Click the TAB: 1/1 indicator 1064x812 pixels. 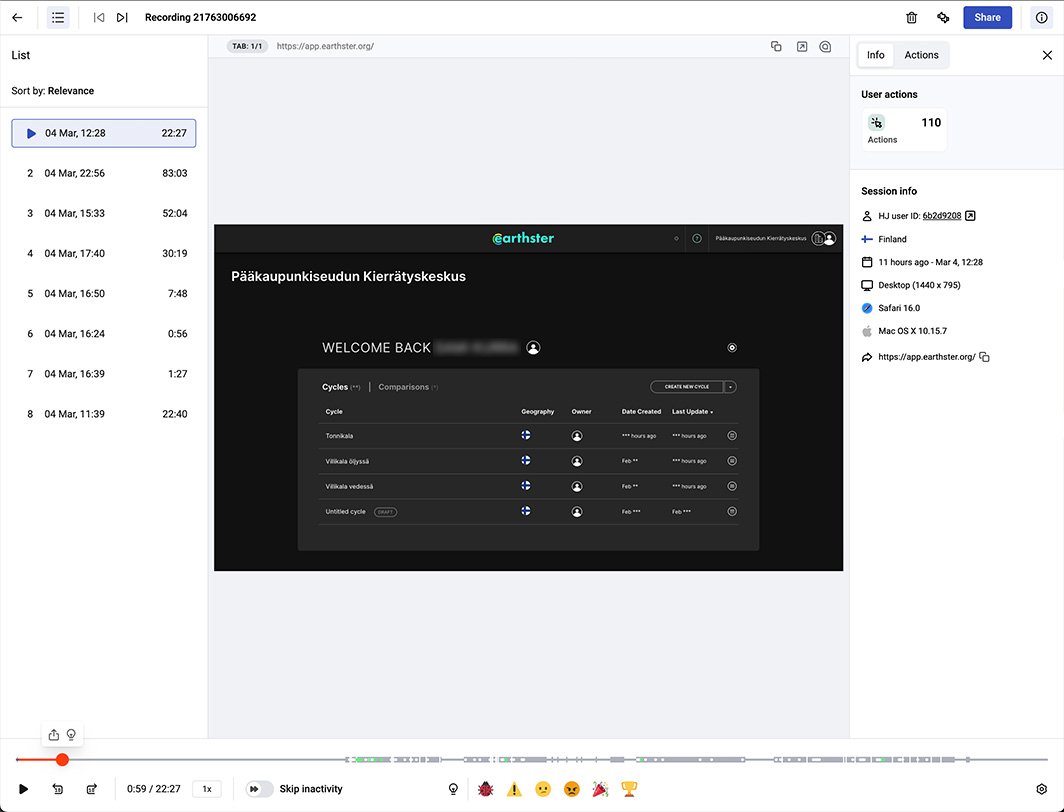coord(247,46)
